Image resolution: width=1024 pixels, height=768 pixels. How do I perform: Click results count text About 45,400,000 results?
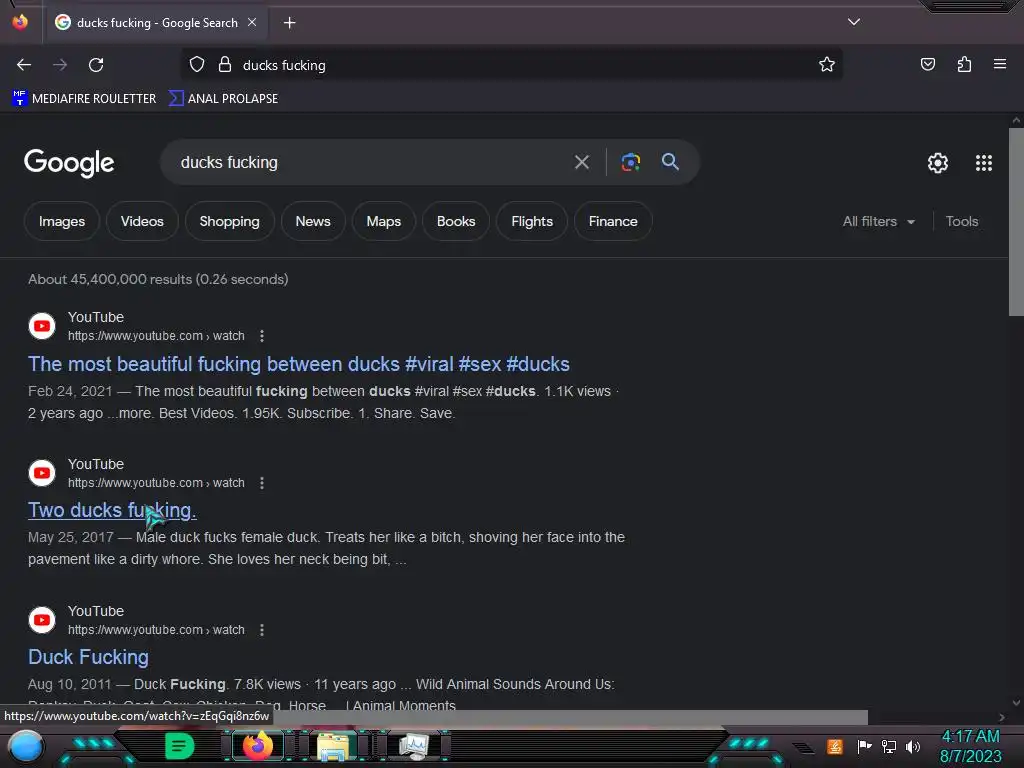pyautogui.click(x=157, y=279)
